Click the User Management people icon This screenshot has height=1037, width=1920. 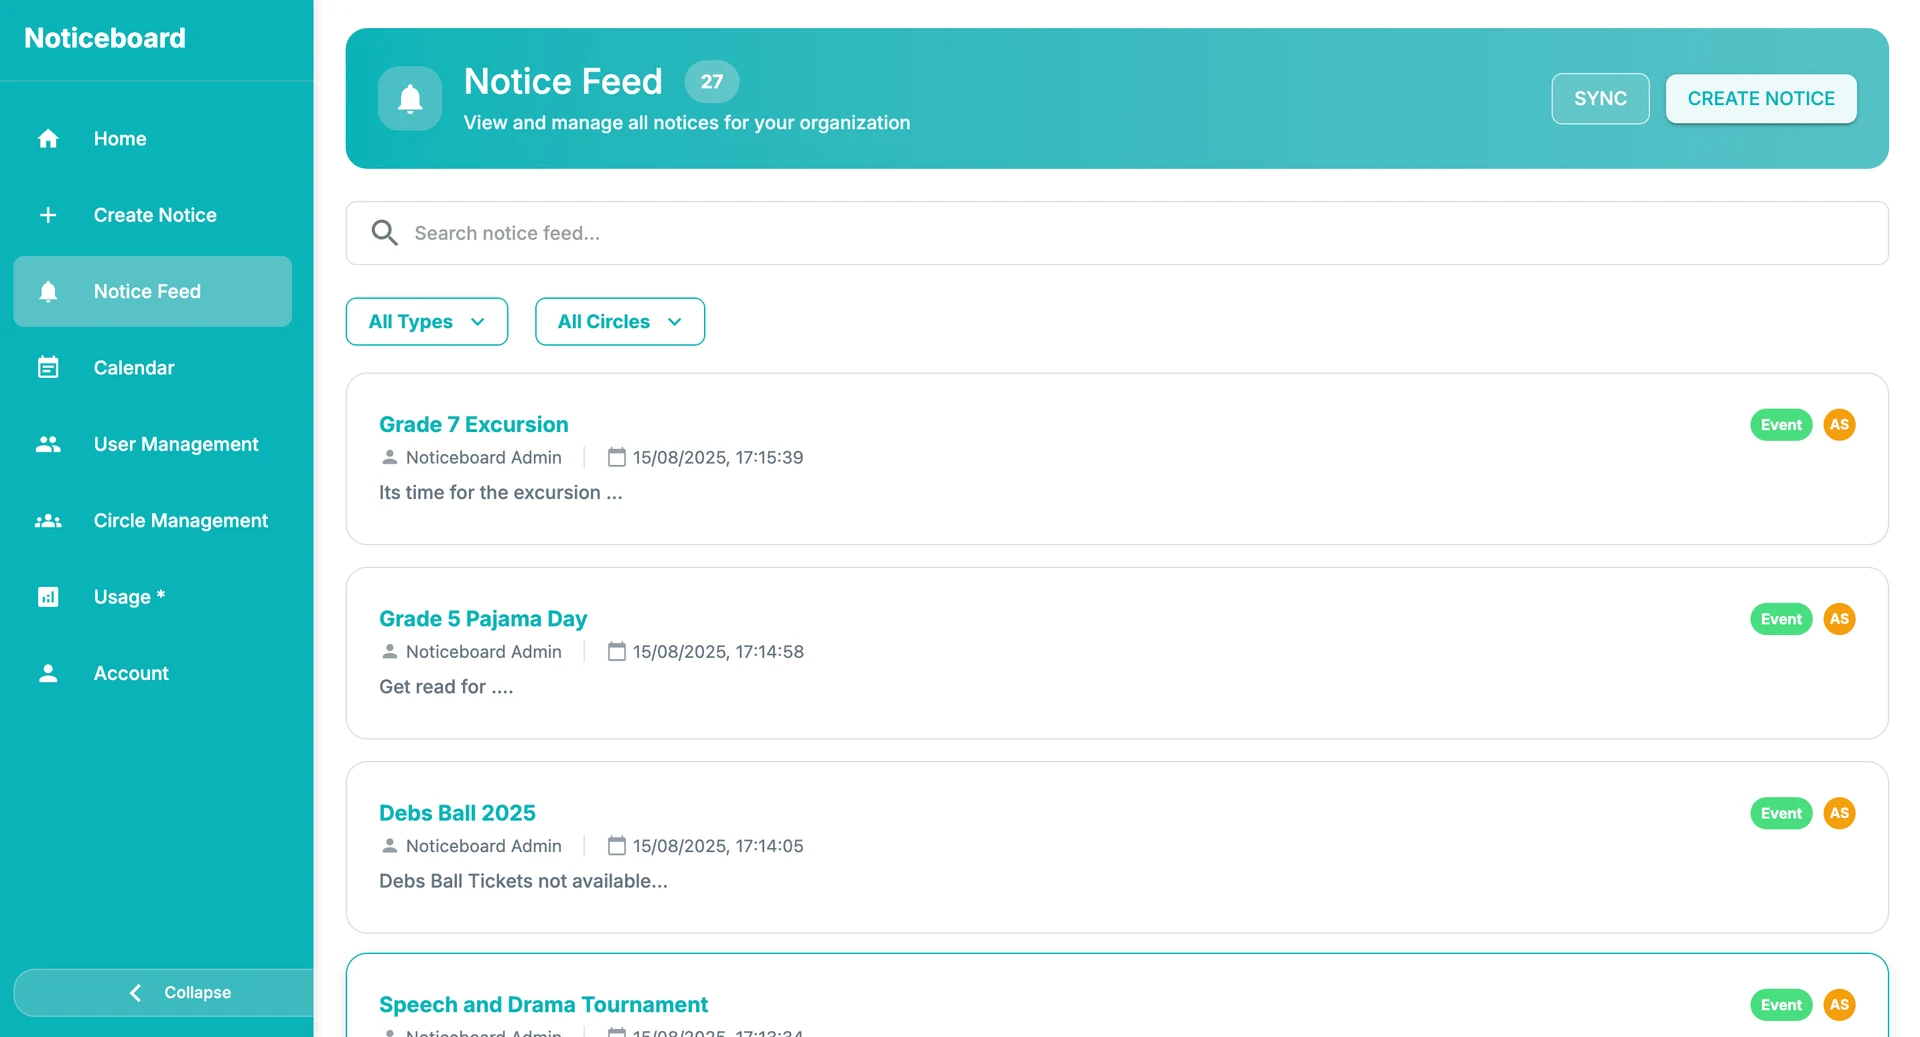(x=48, y=444)
